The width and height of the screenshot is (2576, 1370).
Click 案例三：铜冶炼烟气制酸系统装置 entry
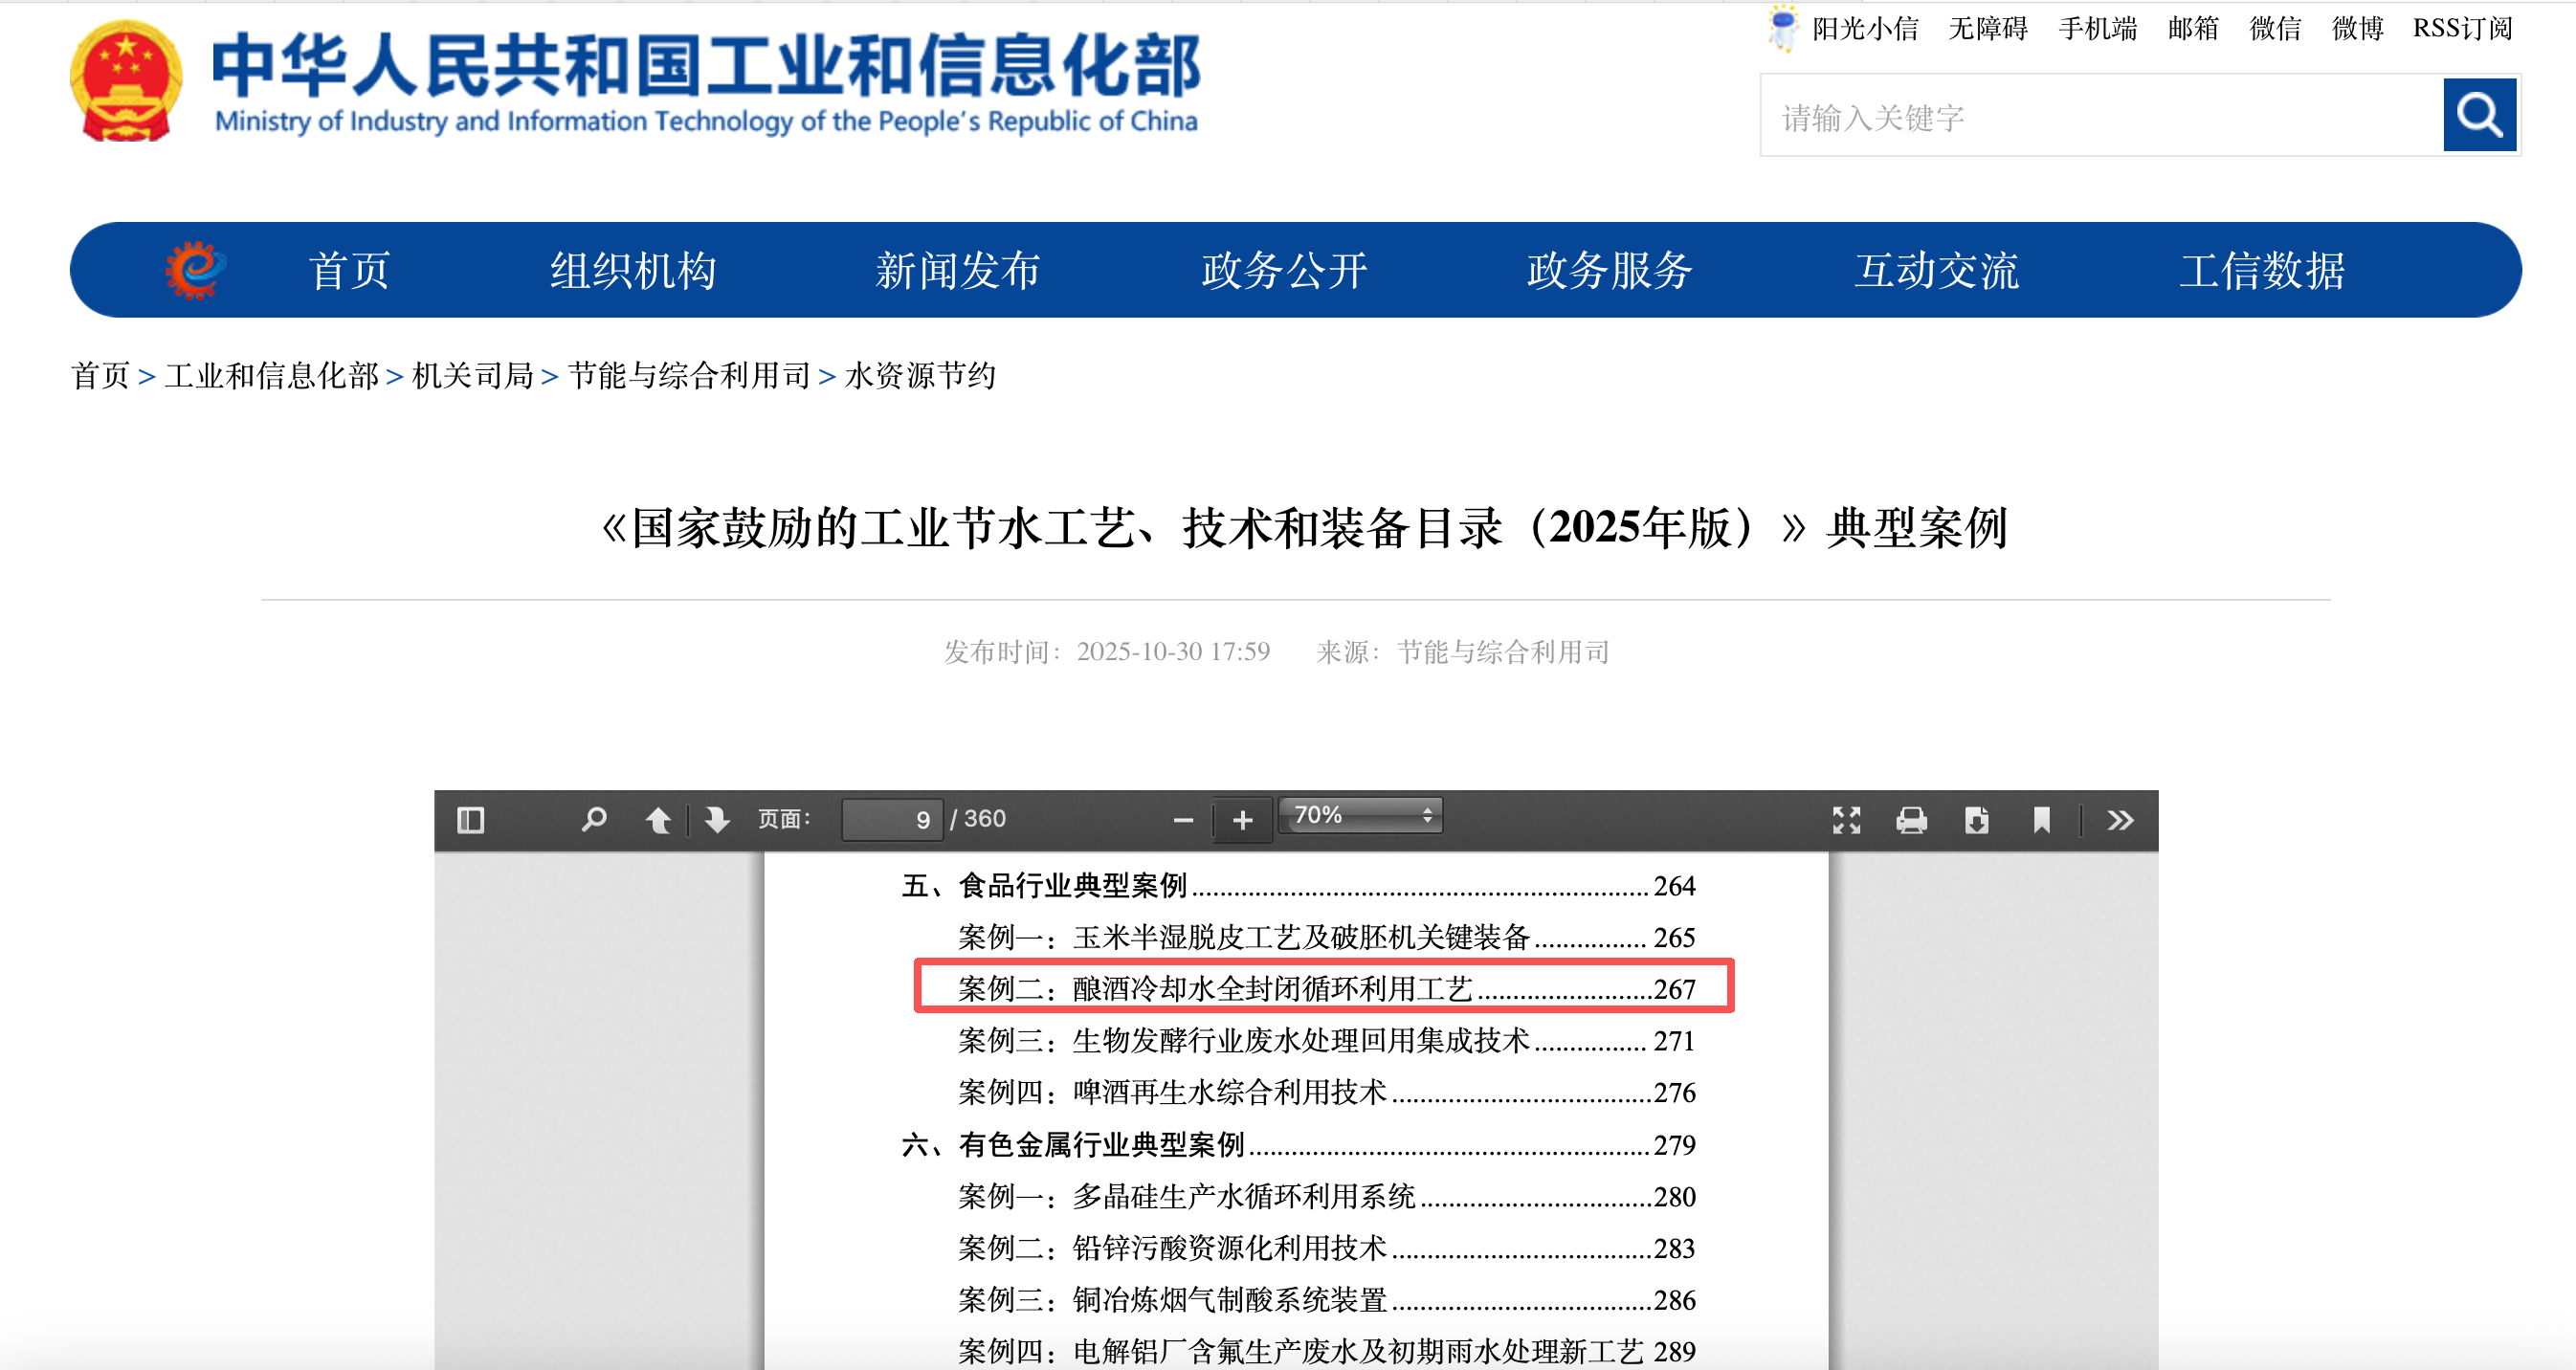coord(1326,1300)
